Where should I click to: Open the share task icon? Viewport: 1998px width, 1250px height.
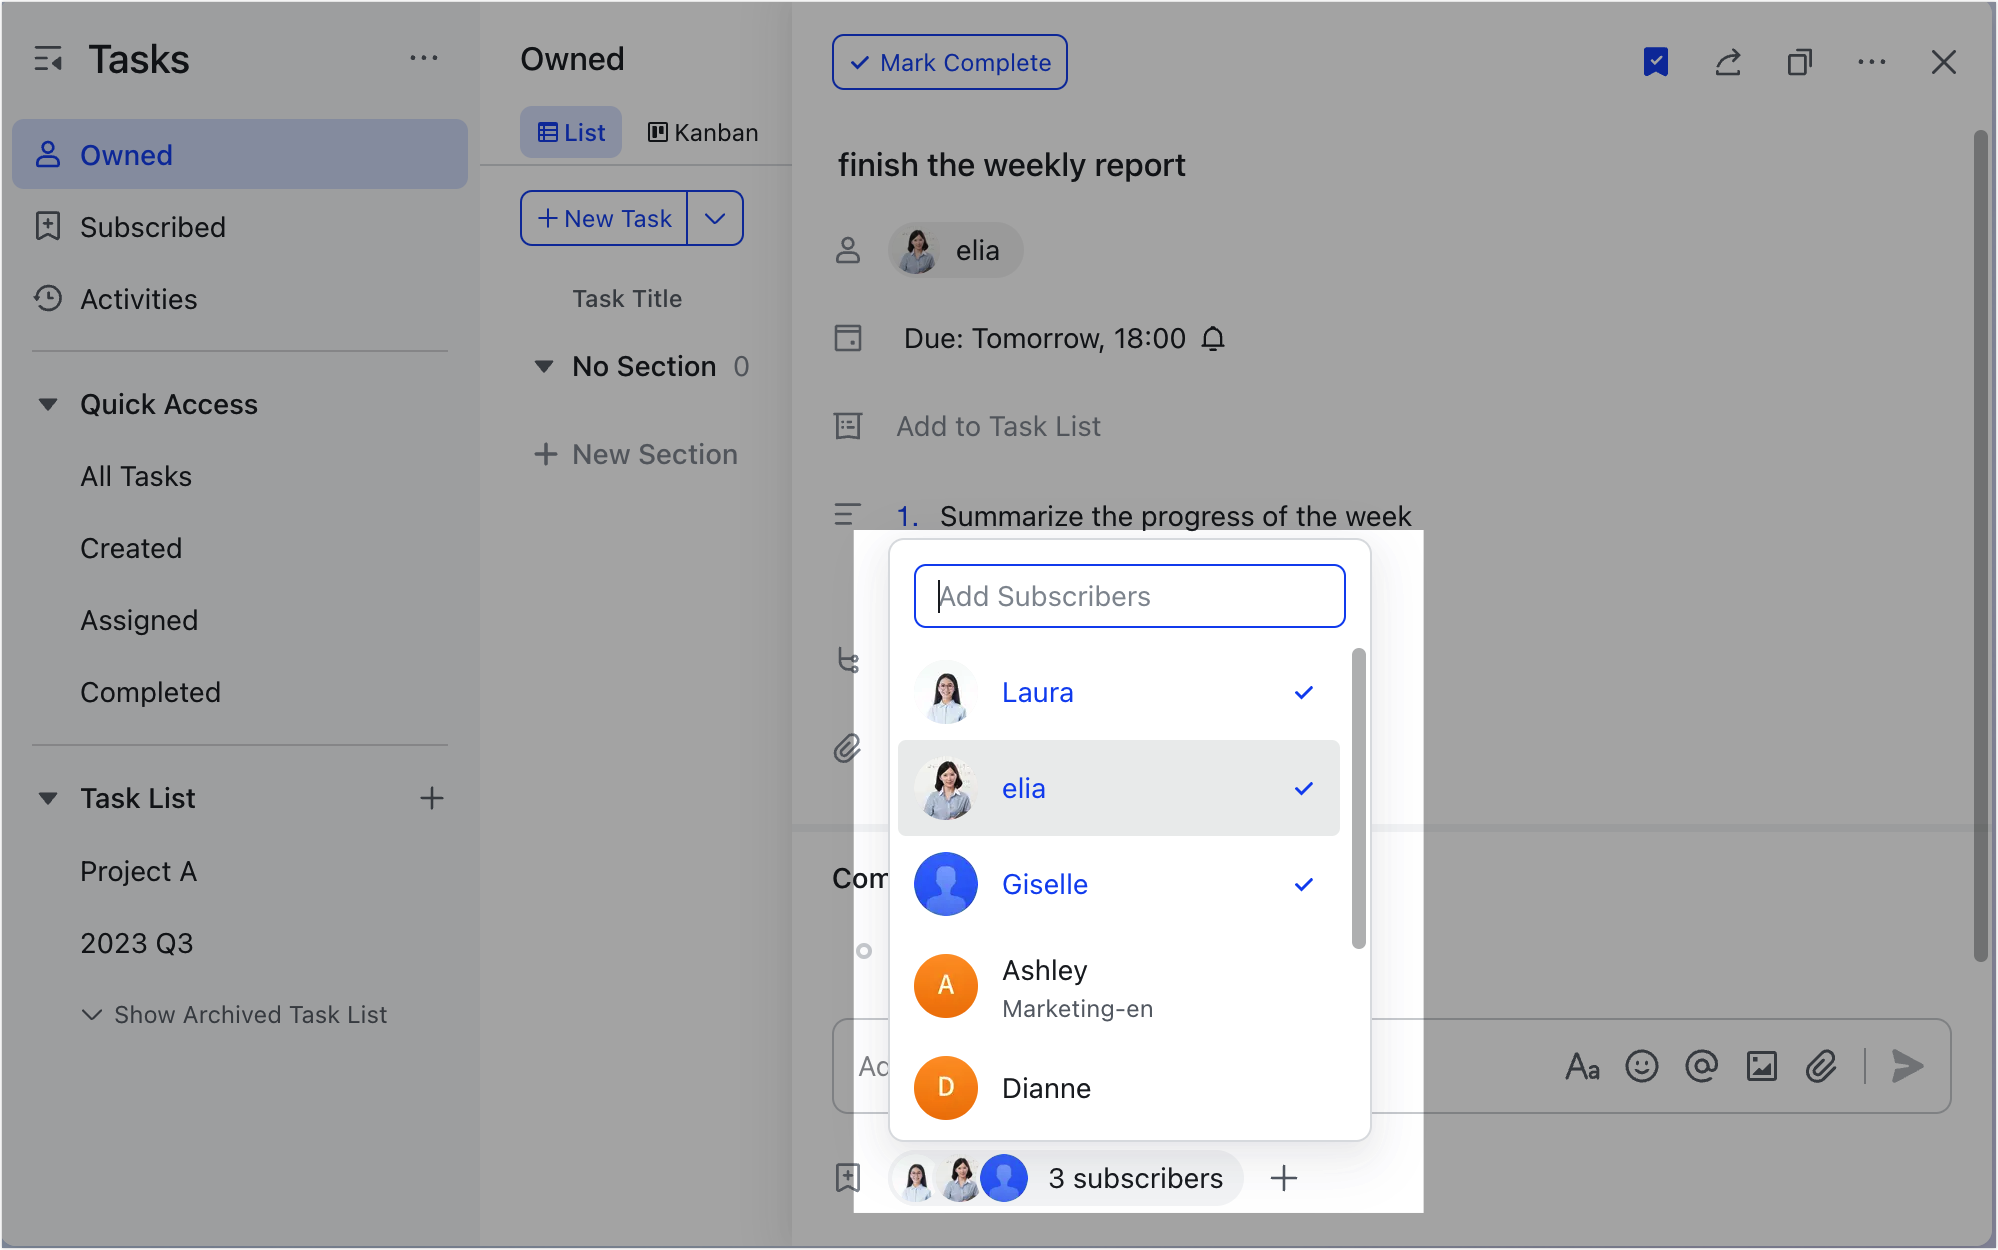click(1728, 62)
